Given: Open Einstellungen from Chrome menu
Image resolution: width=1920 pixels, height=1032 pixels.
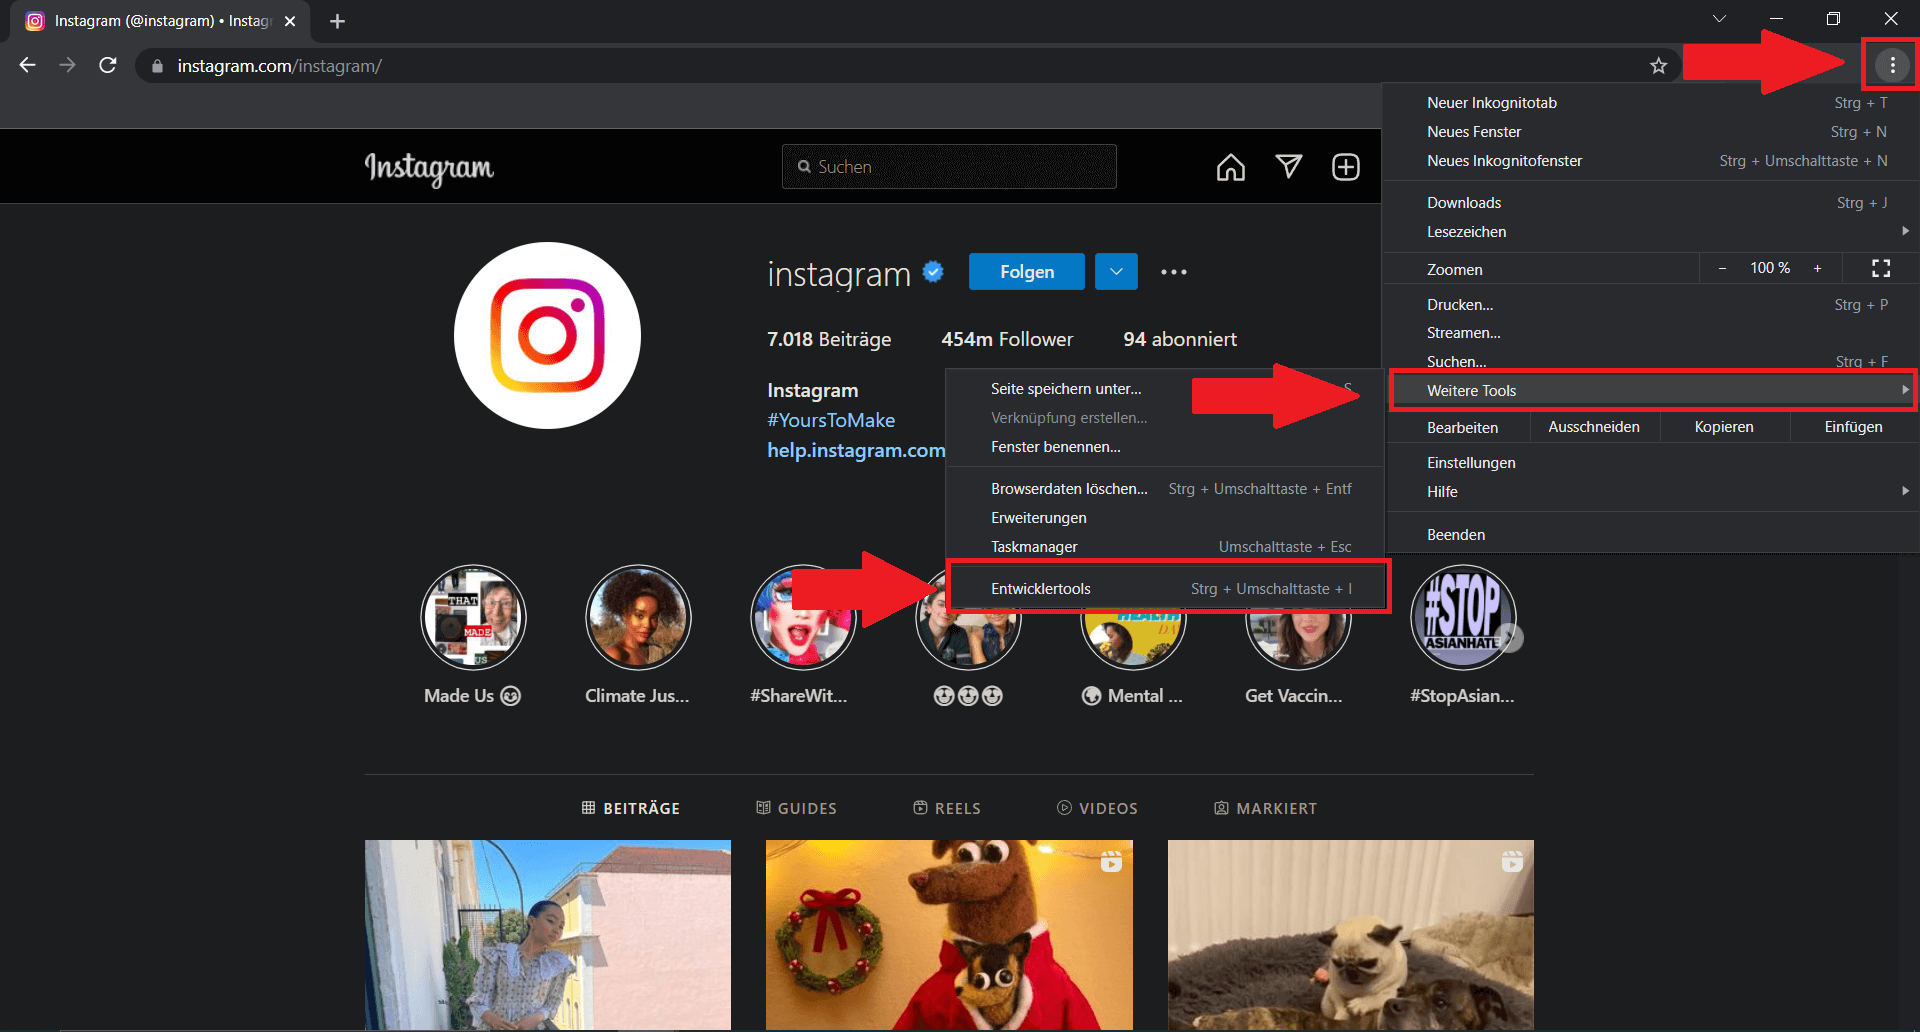Looking at the screenshot, I should [x=1471, y=463].
